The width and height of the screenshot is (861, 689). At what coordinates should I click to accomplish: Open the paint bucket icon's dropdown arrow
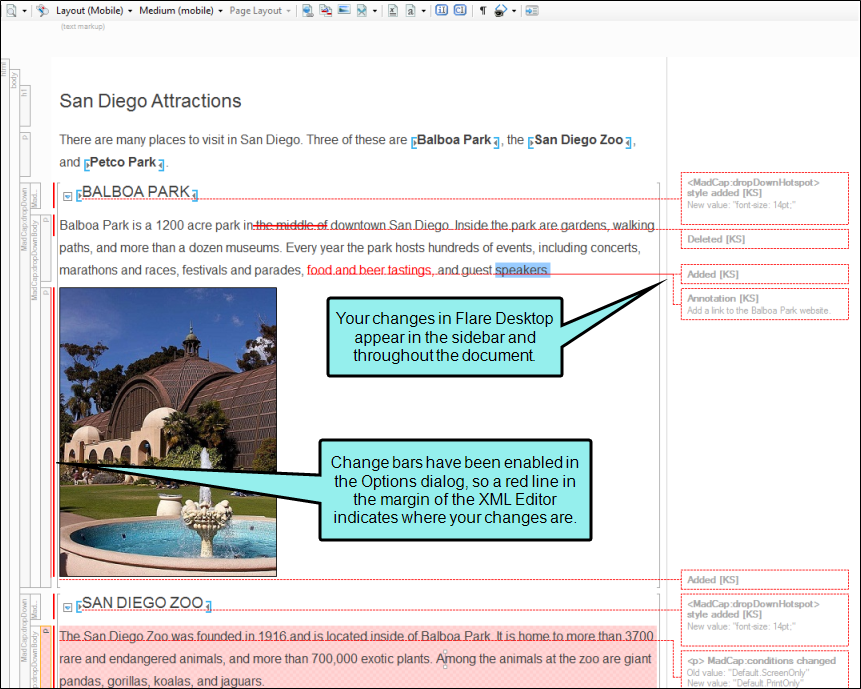click(514, 11)
